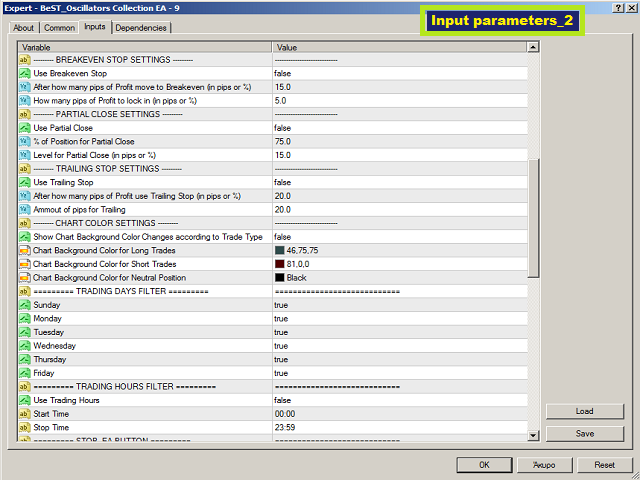
Task: Click the boolean icon beside Use Breakeven Stop
Action: (25, 73)
